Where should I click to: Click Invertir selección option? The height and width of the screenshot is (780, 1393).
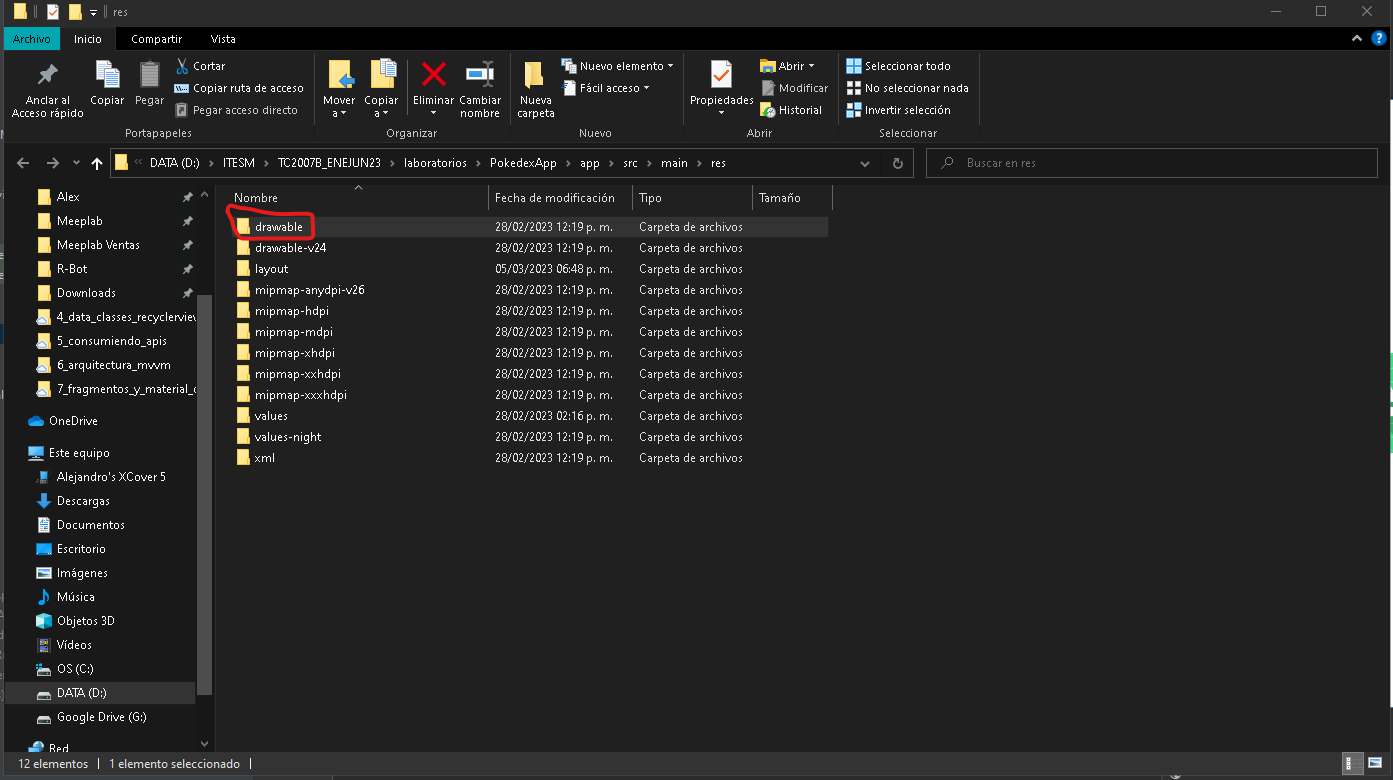click(x=906, y=110)
